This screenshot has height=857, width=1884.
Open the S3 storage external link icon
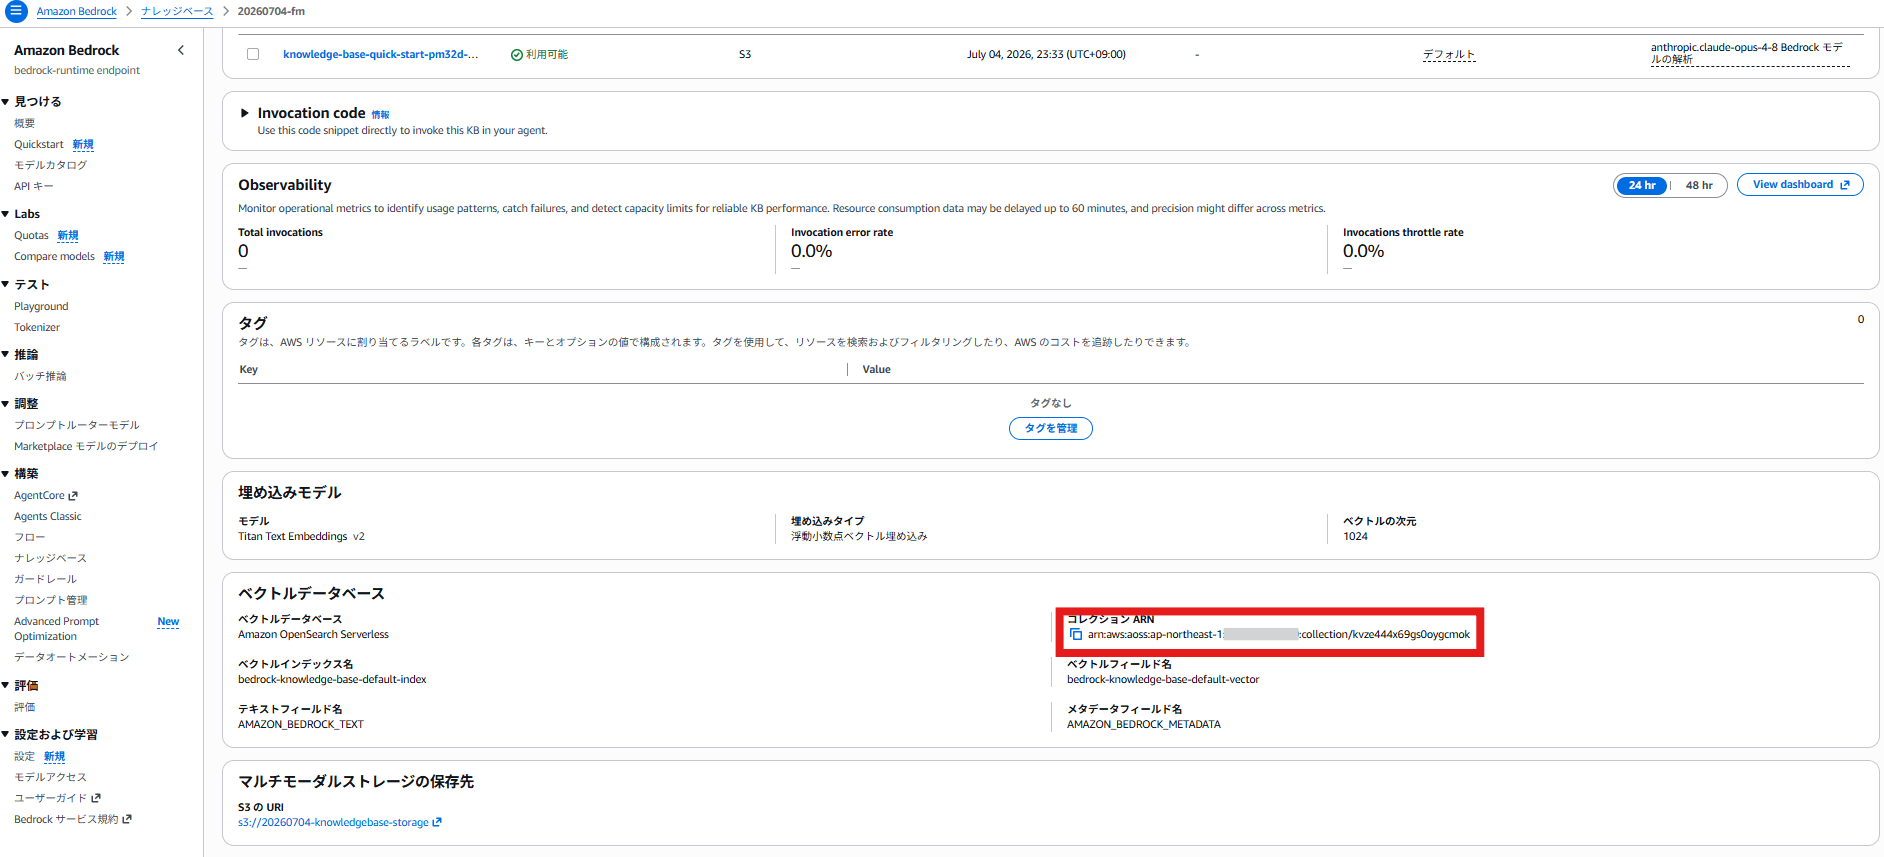coord(437,823)
